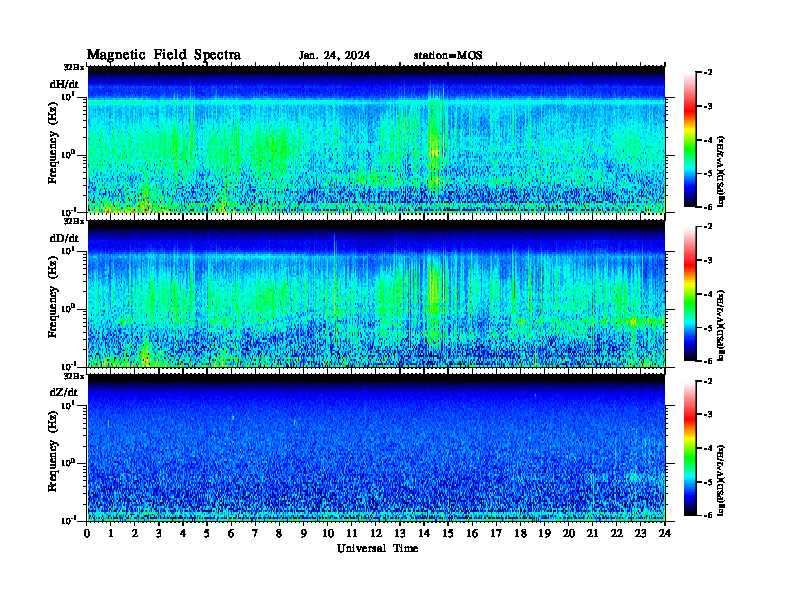This screenshot has width=792, height=612.
Task: Click the log(PSD) label beside the dH/dt color bar
Action: [x=721, y=171]
